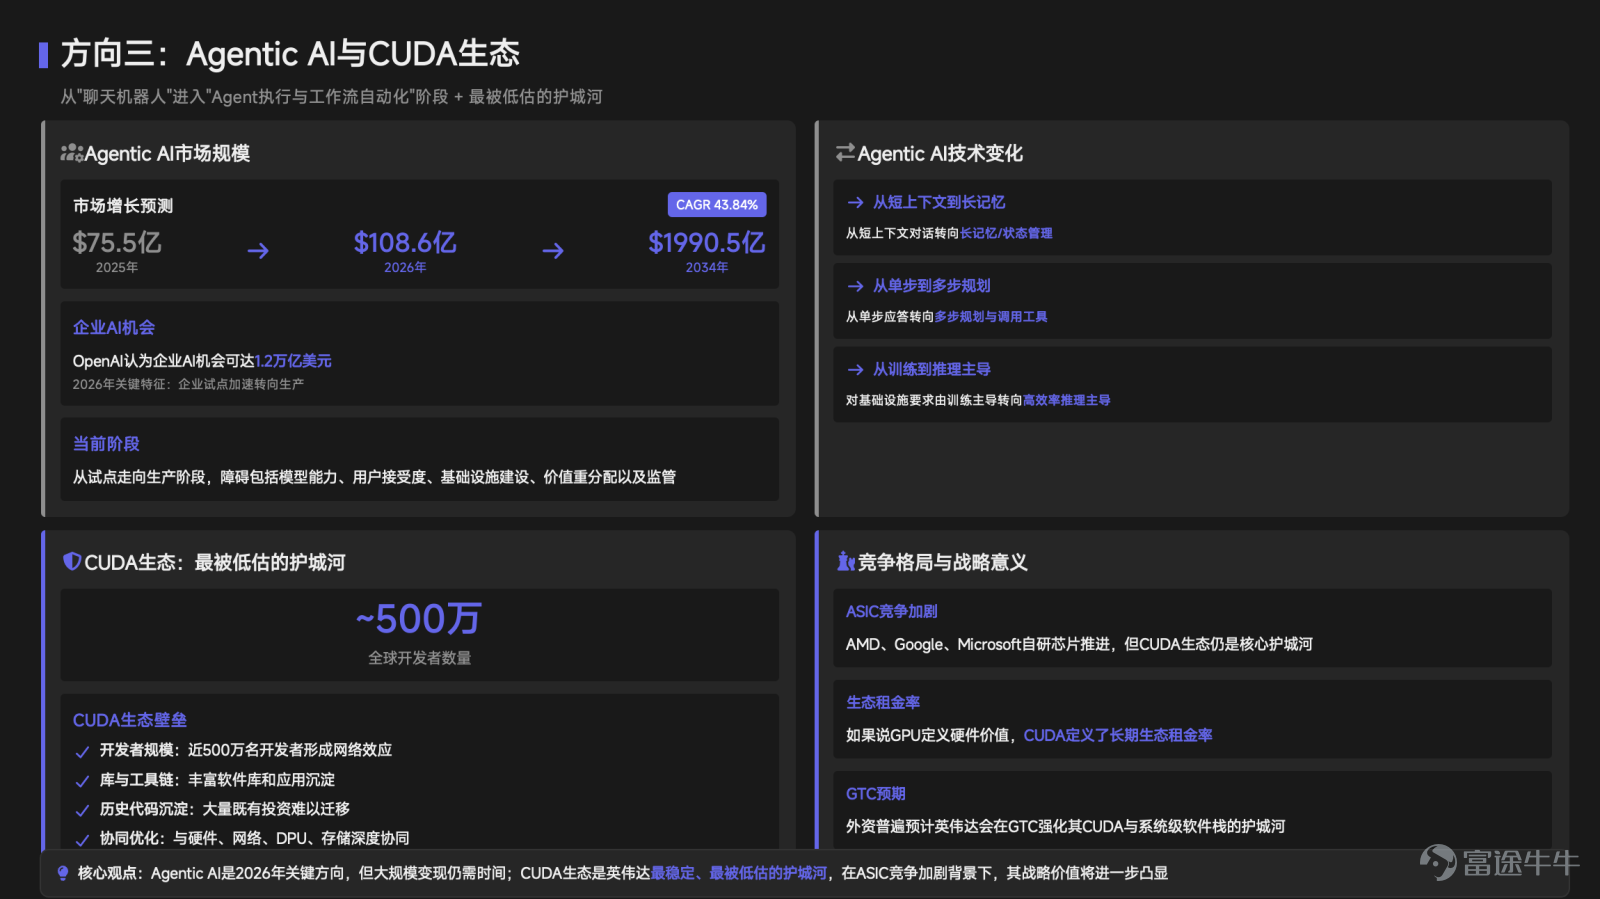Image resolution: width=1600 pixels, height=899 pixels.
Task: Click the arrow icon before 从单步到多步规划
Action: click(x=855, y=286)
